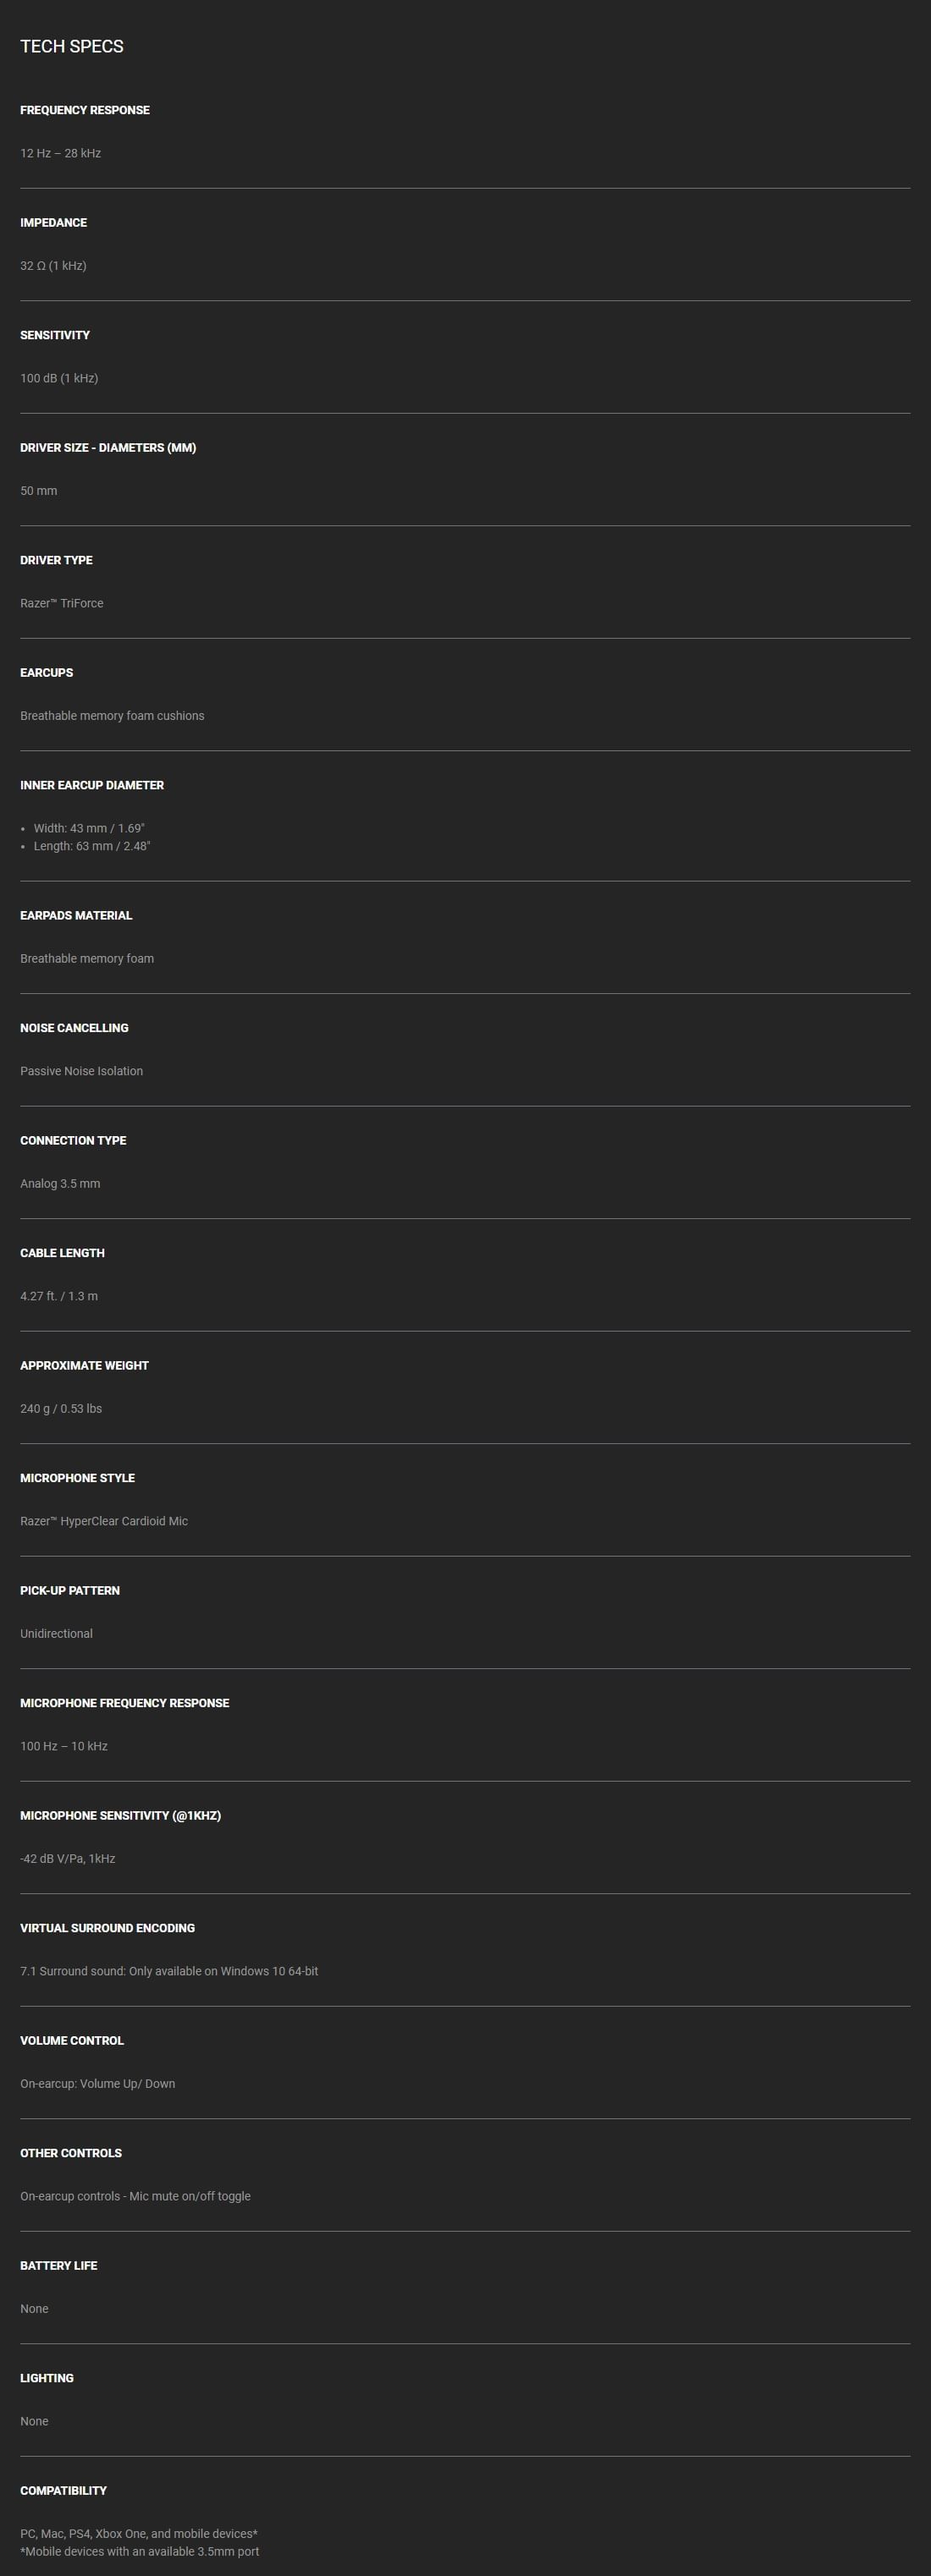This screenshot has height=2576, width=931.
Task: Click the 7.1 Surround sound description
Action: tap(169, 1971)
